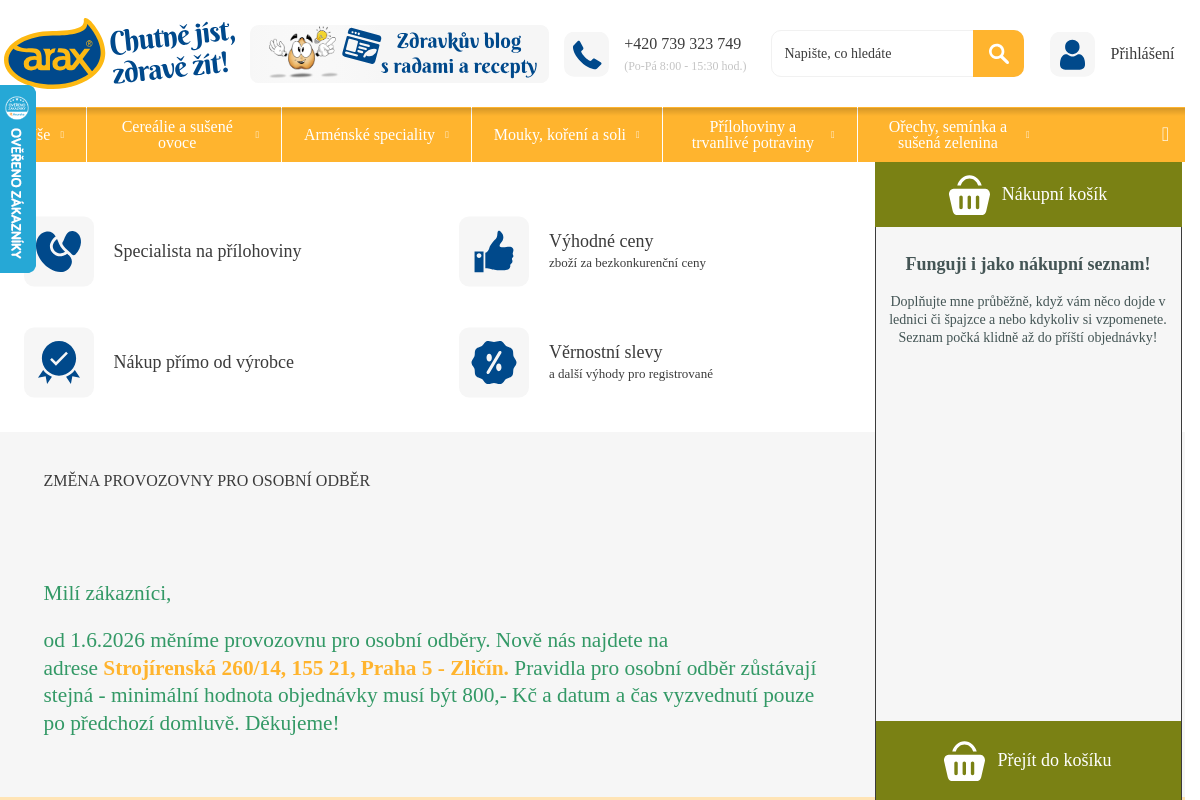Open the Přihlášení login link
The height and width of the screenshot is (800, 1200).
click(x=1142, y=54)
